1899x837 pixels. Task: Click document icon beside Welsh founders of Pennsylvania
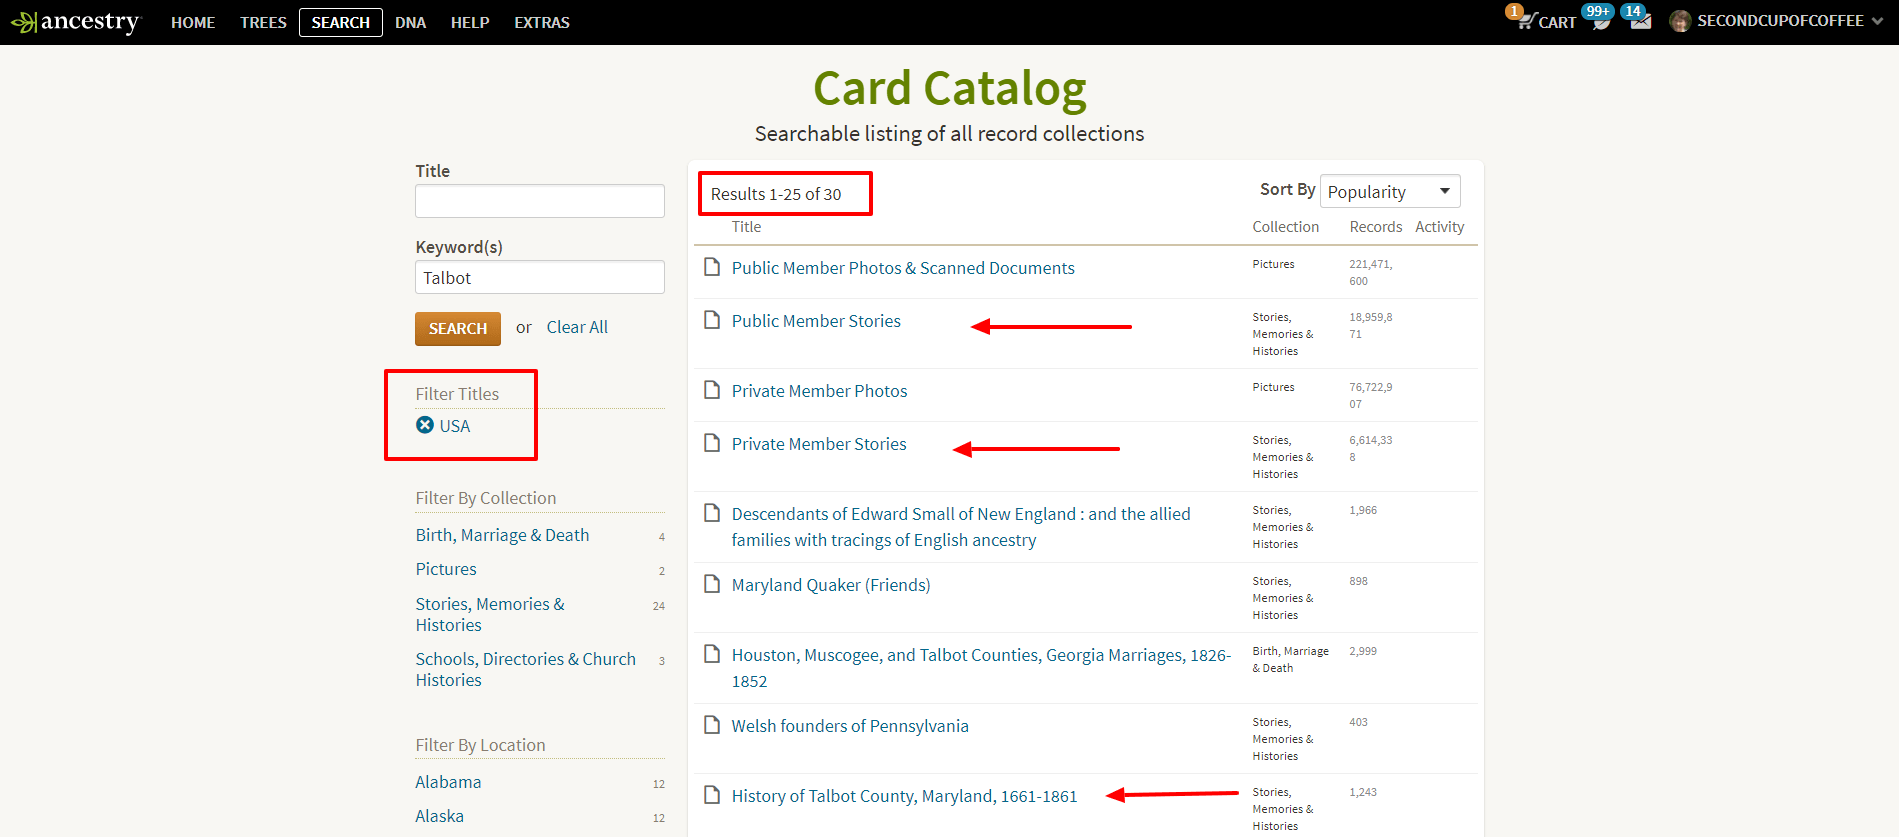point(712,725)
